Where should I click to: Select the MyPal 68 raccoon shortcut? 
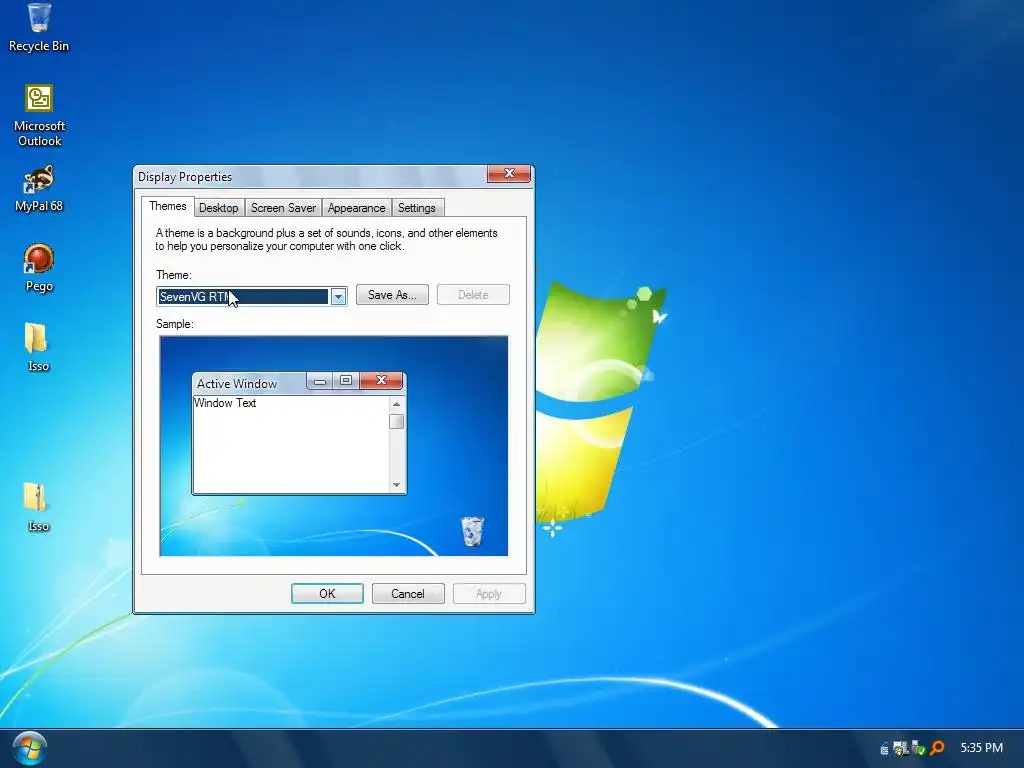39,189
